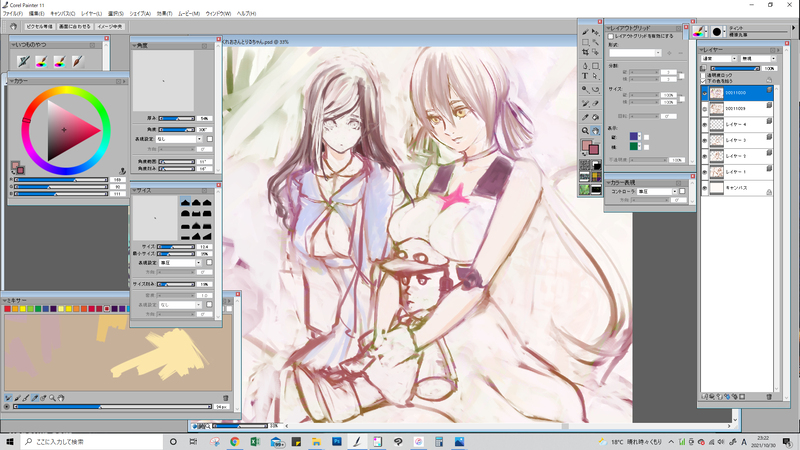This screenshot has height=450, width=800.
Task: Open the Color Expression controller dropdown
Action: (657, 191)
